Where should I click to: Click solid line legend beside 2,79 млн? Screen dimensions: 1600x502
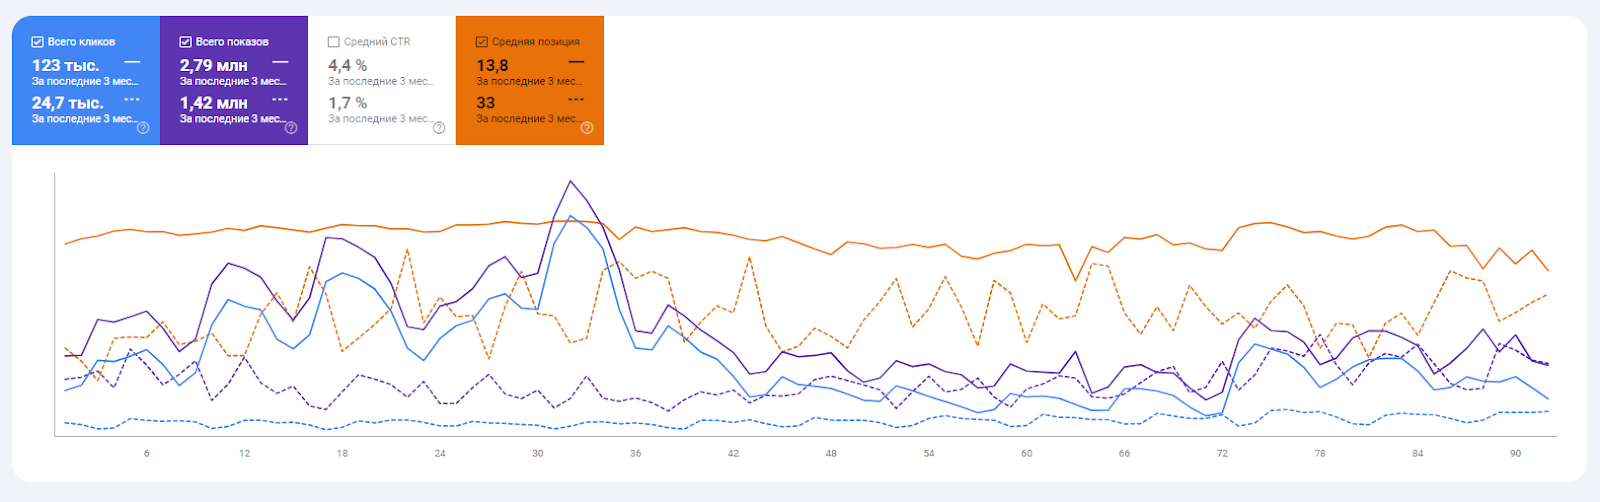280,63
